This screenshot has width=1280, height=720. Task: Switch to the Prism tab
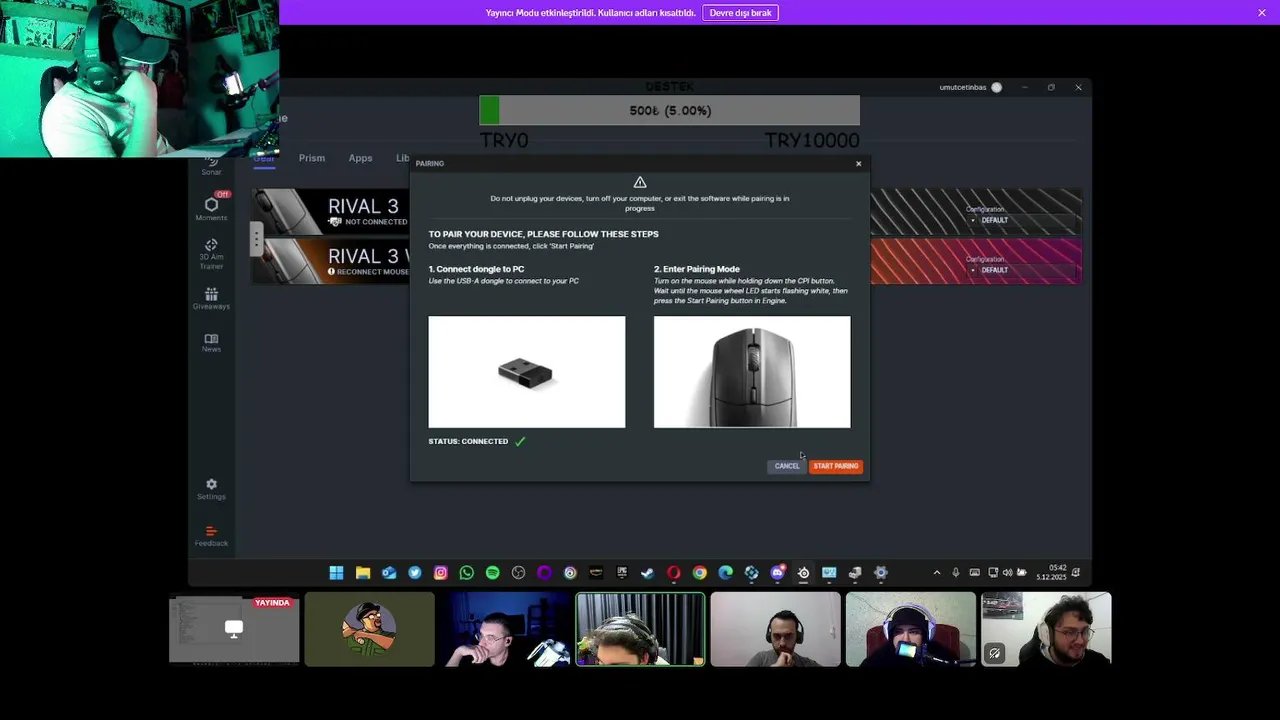click(312, 158)
